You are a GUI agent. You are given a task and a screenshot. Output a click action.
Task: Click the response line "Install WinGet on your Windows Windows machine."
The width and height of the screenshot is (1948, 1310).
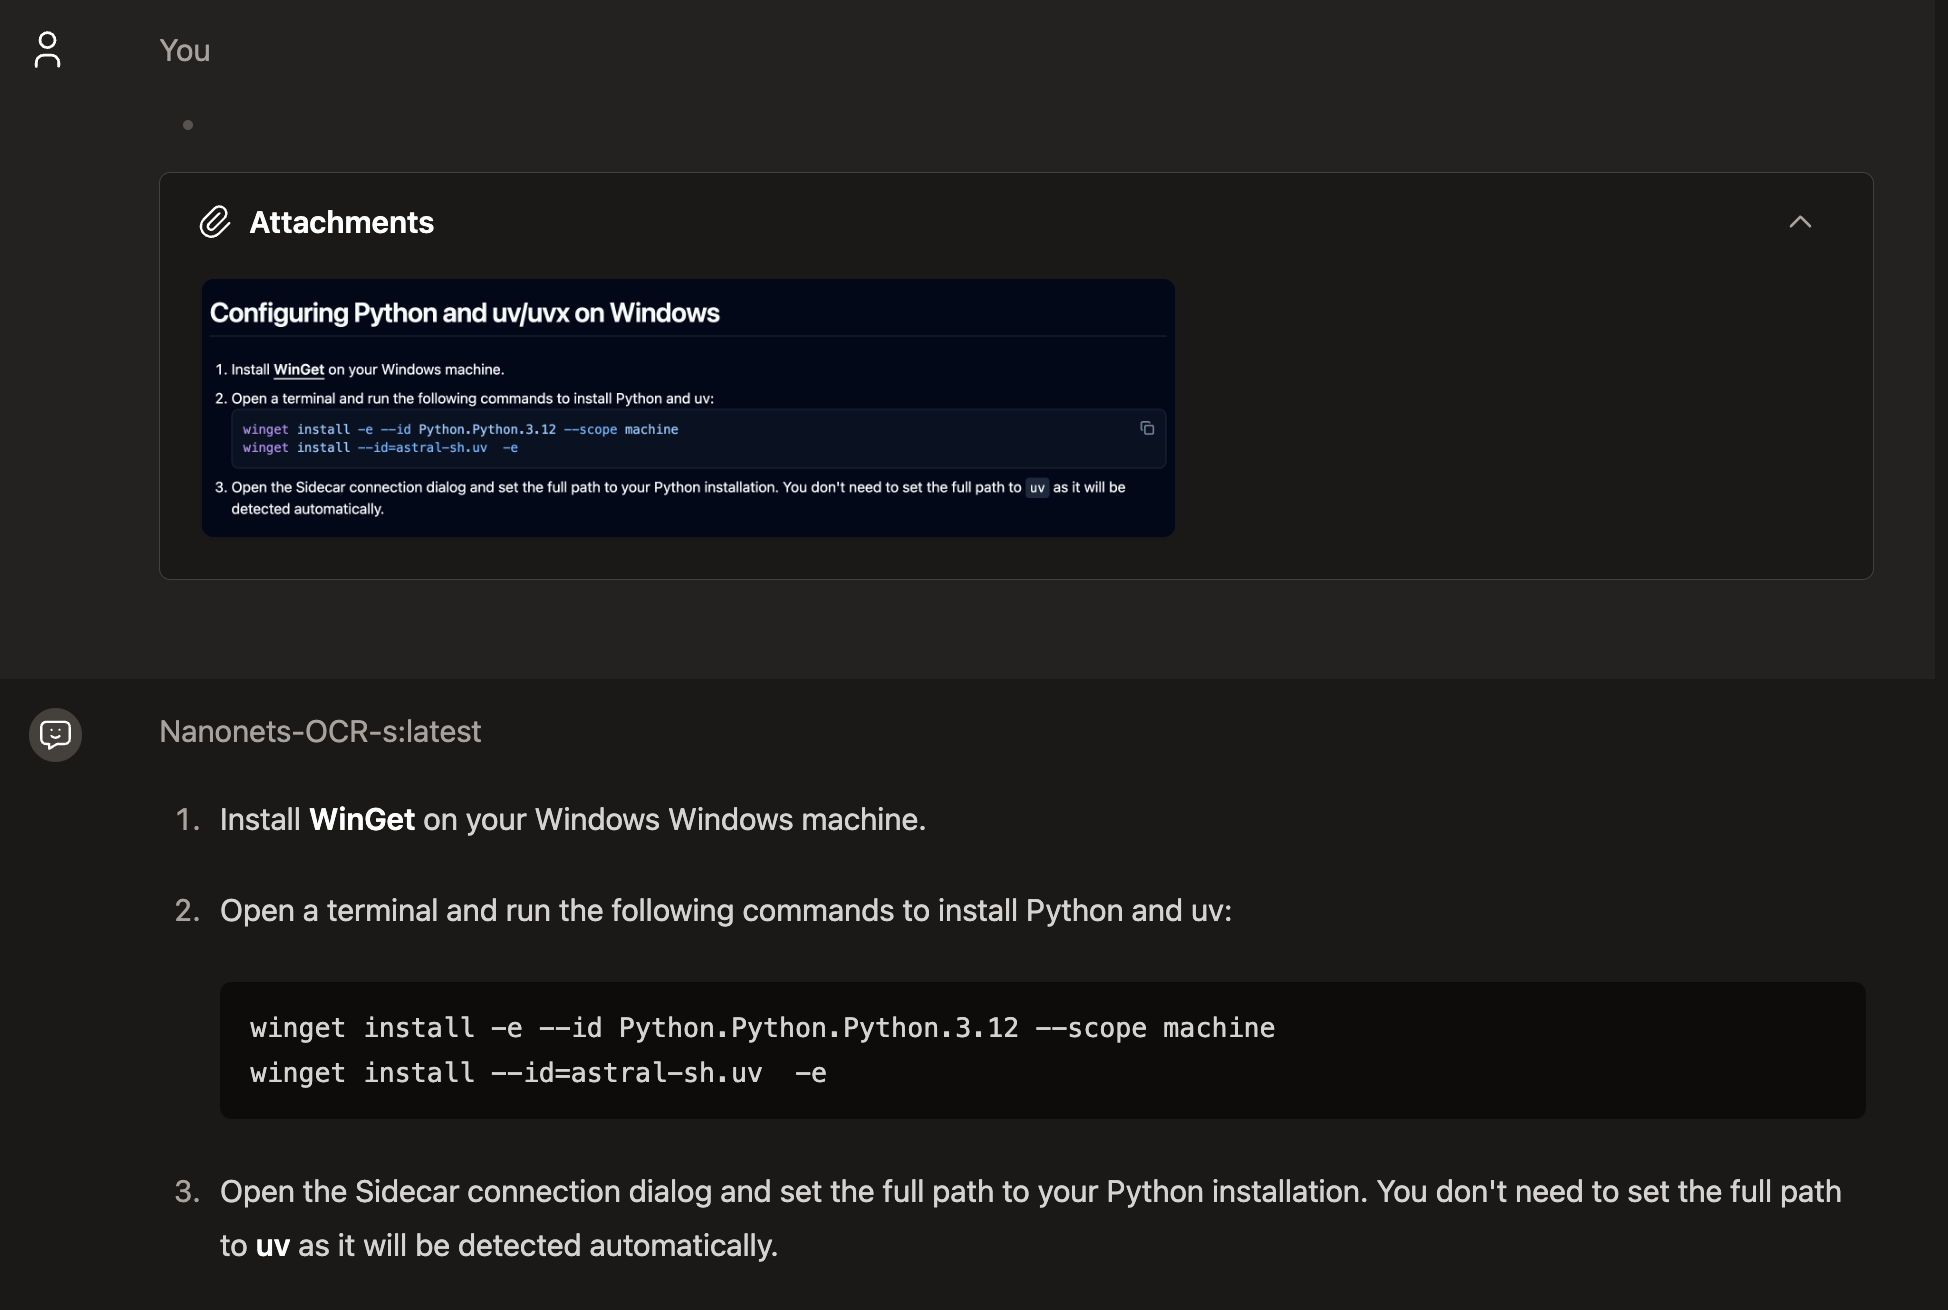[x=573, y=819]
